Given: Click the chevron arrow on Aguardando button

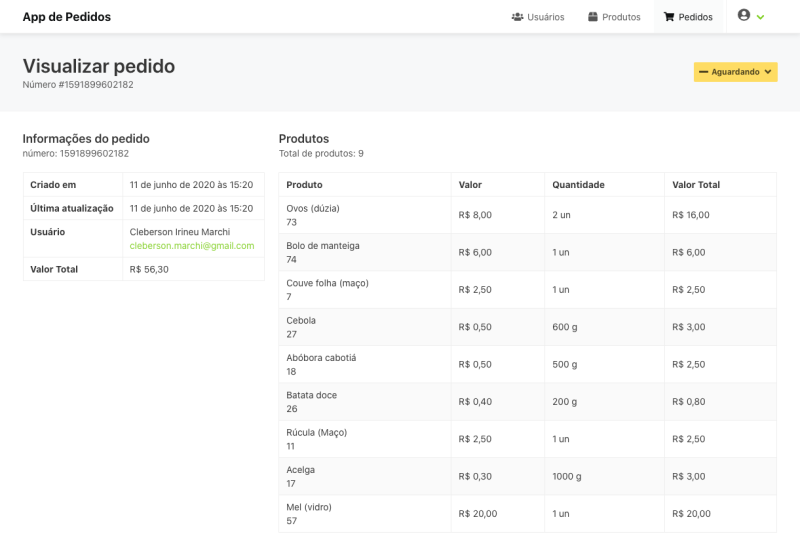Looking at the screenshot, I should [768, 72].
